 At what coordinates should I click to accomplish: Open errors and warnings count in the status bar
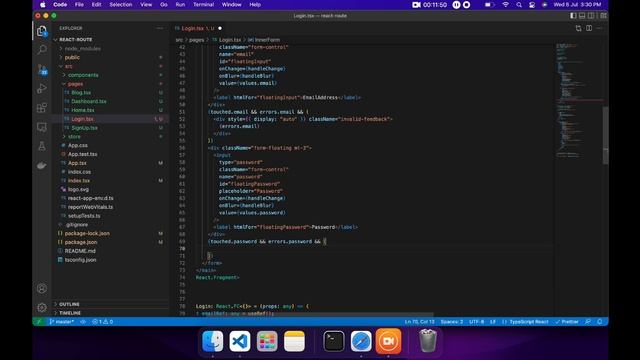coord(103,322)
